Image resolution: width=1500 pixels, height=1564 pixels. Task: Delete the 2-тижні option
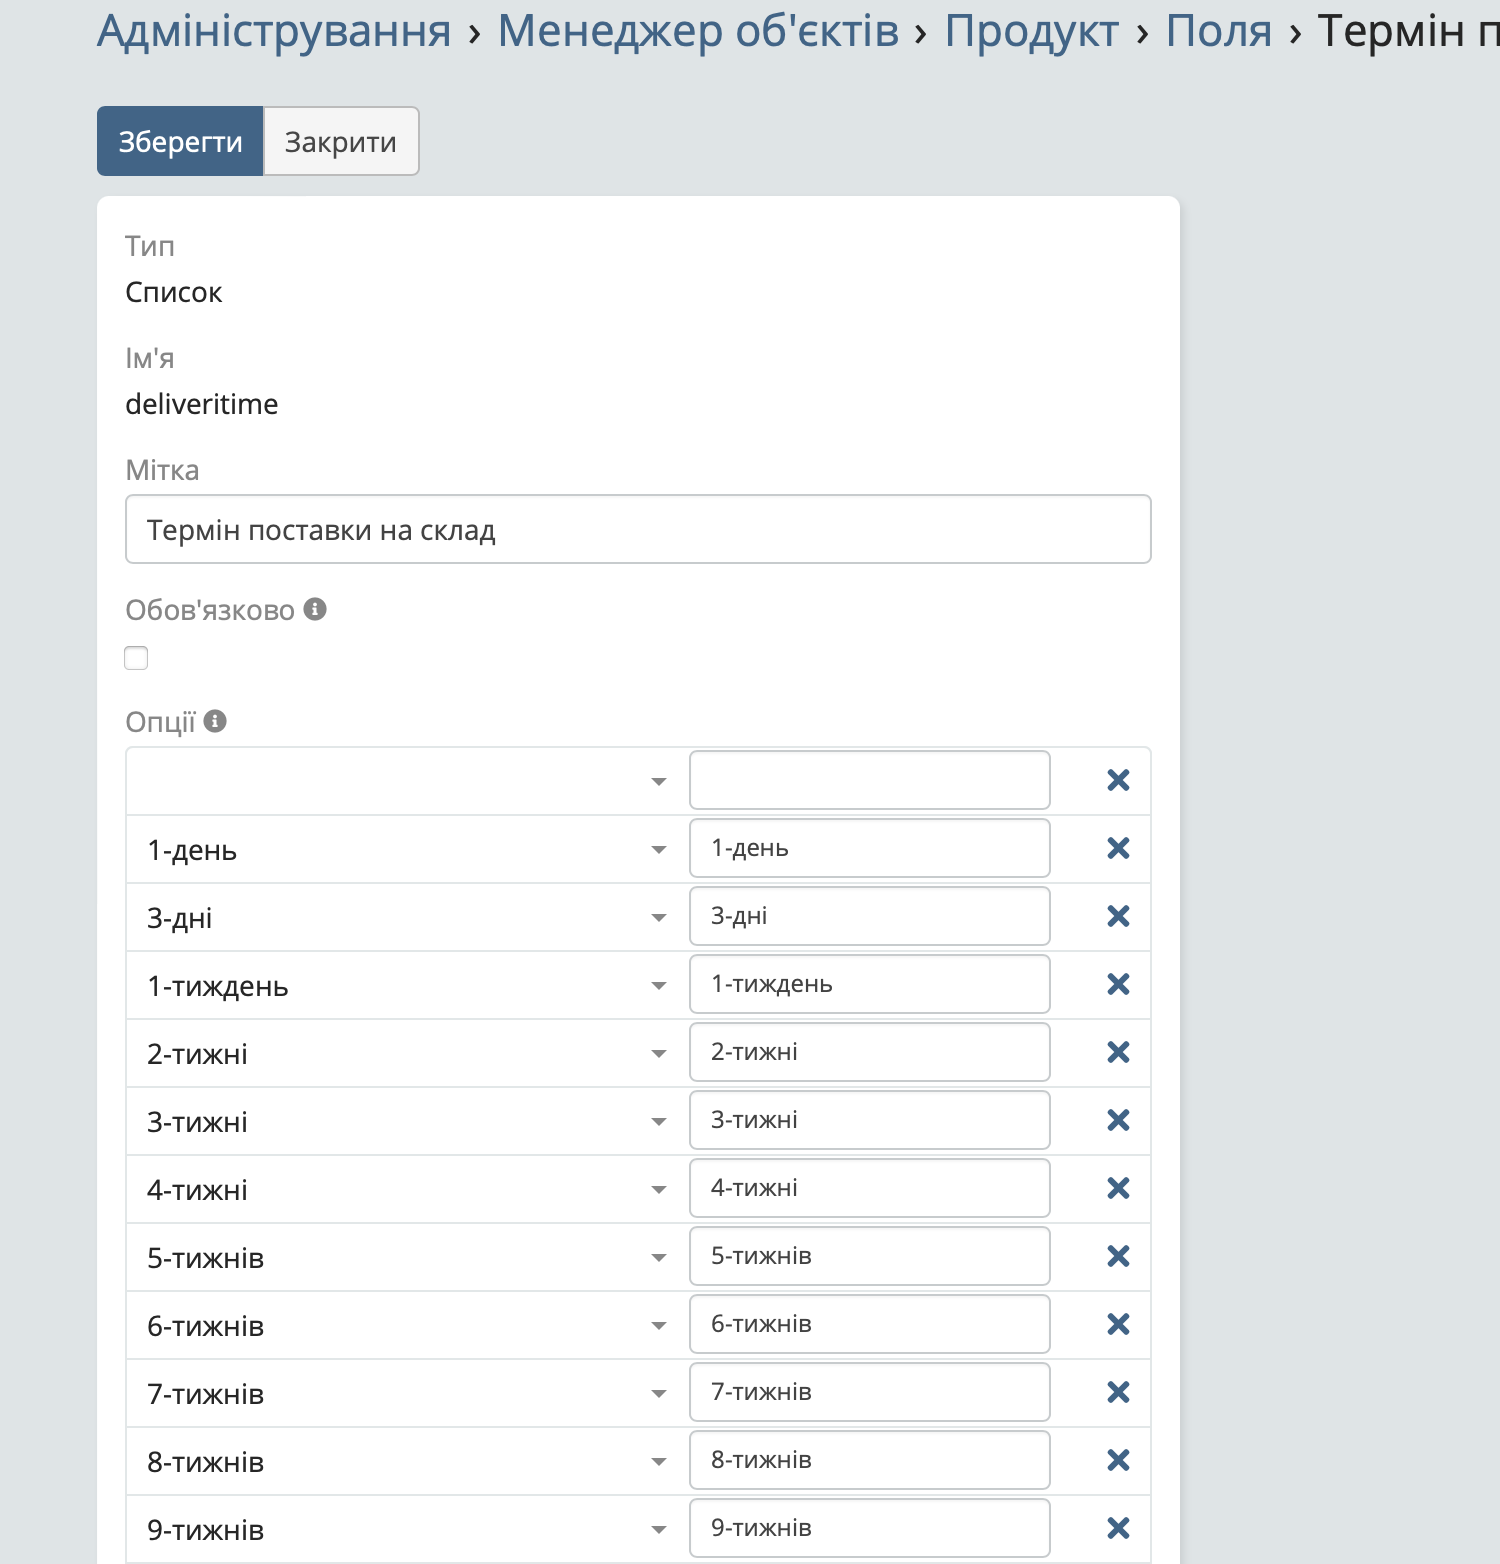click(x=1118, y=1053)
